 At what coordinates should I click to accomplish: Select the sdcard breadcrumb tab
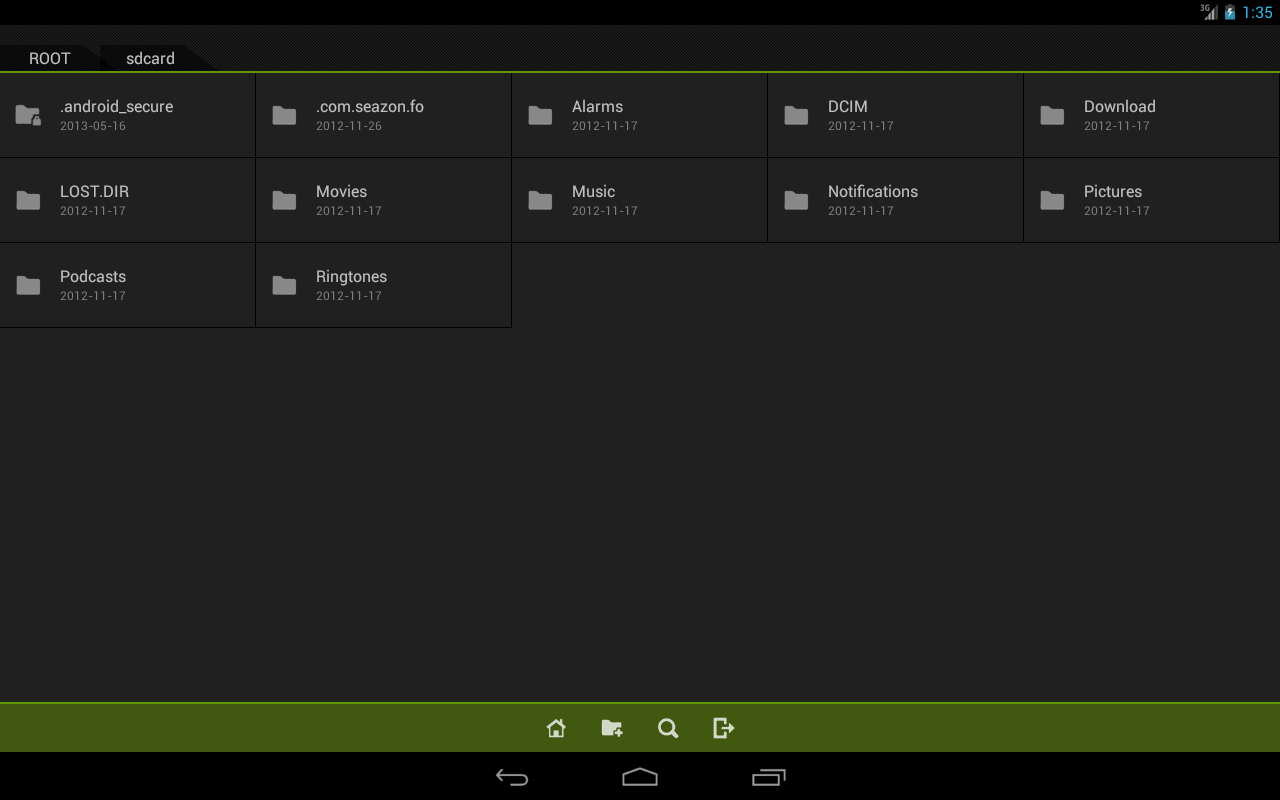click(x=150, y=58)
